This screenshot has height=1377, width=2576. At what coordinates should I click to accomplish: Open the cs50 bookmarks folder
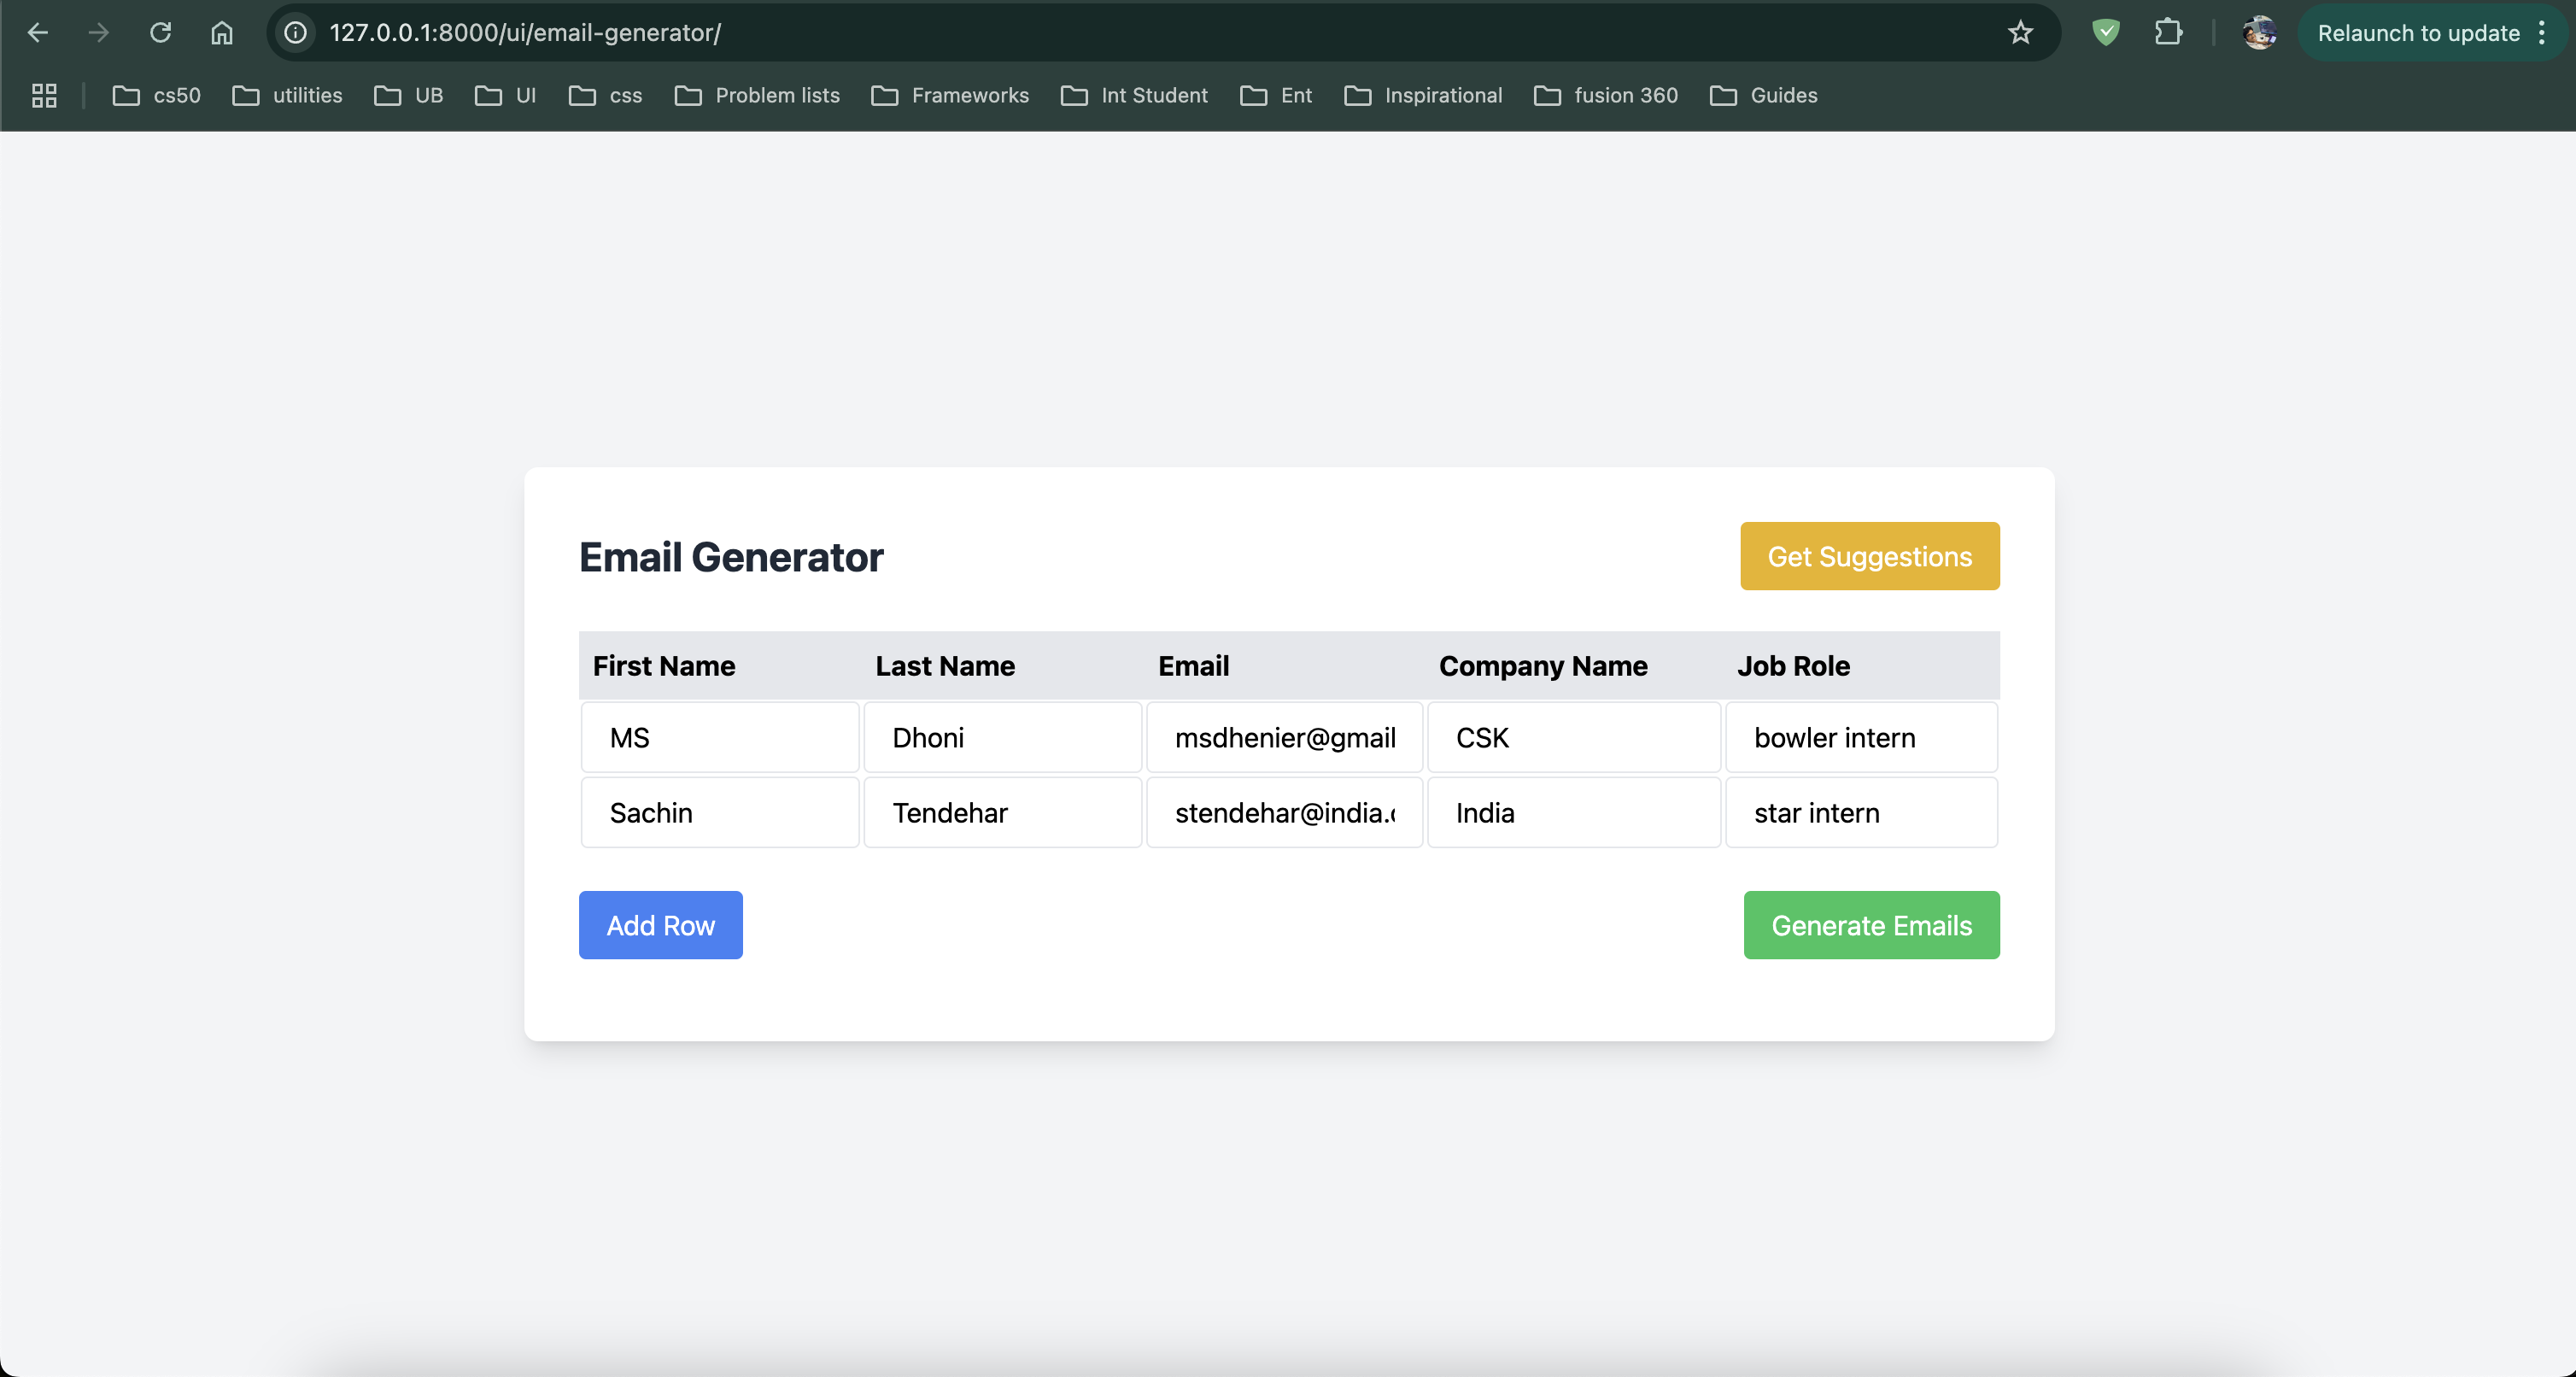coord(157,96)
